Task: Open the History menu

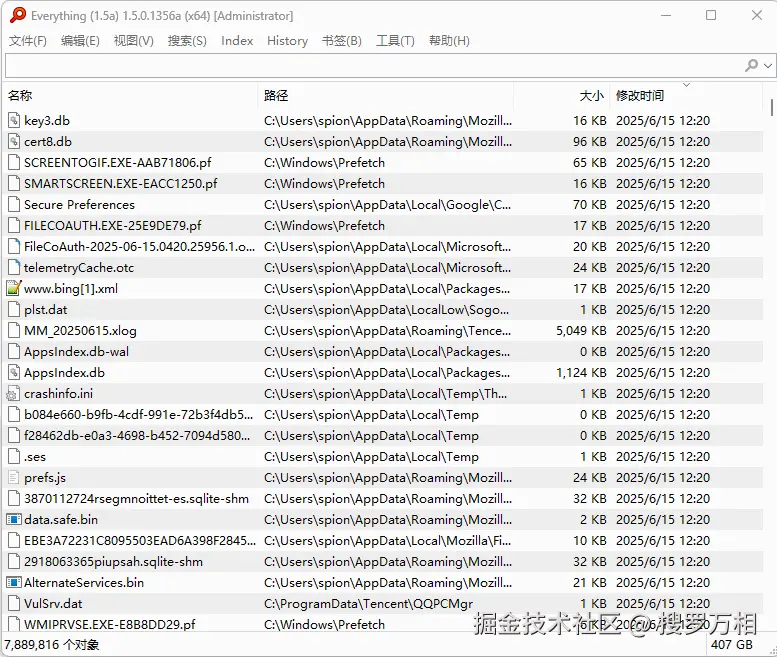Action: tap(287, 41)
